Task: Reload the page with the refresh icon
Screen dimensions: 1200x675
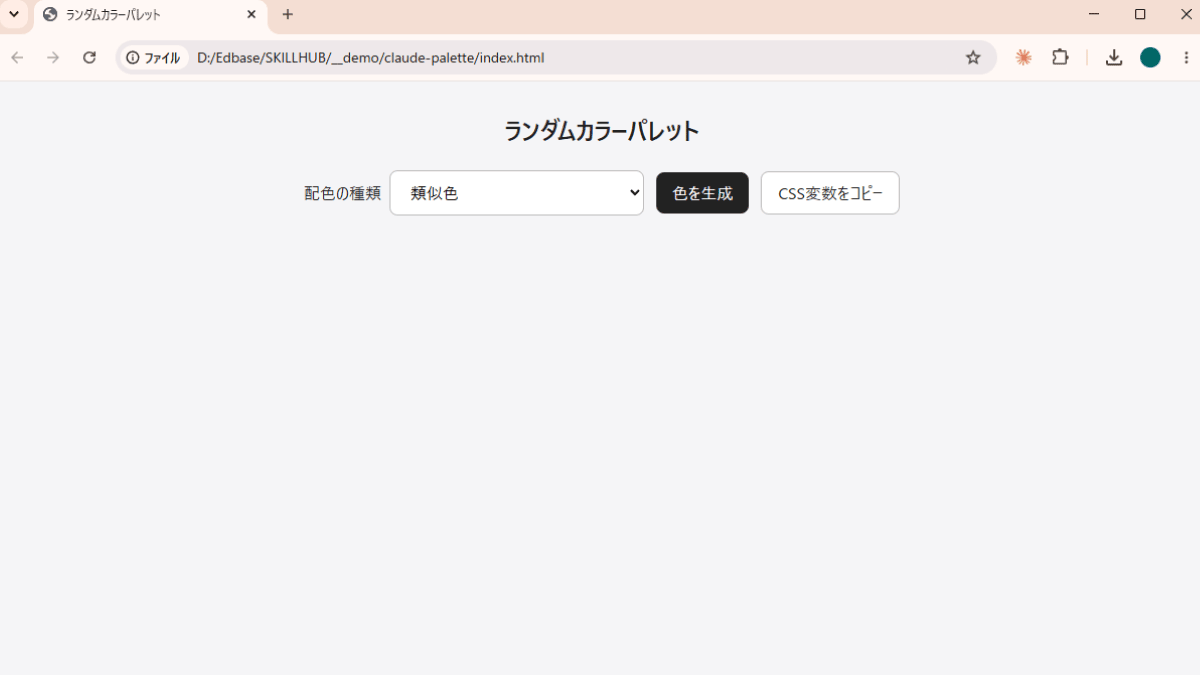Action: coord(89,58)
